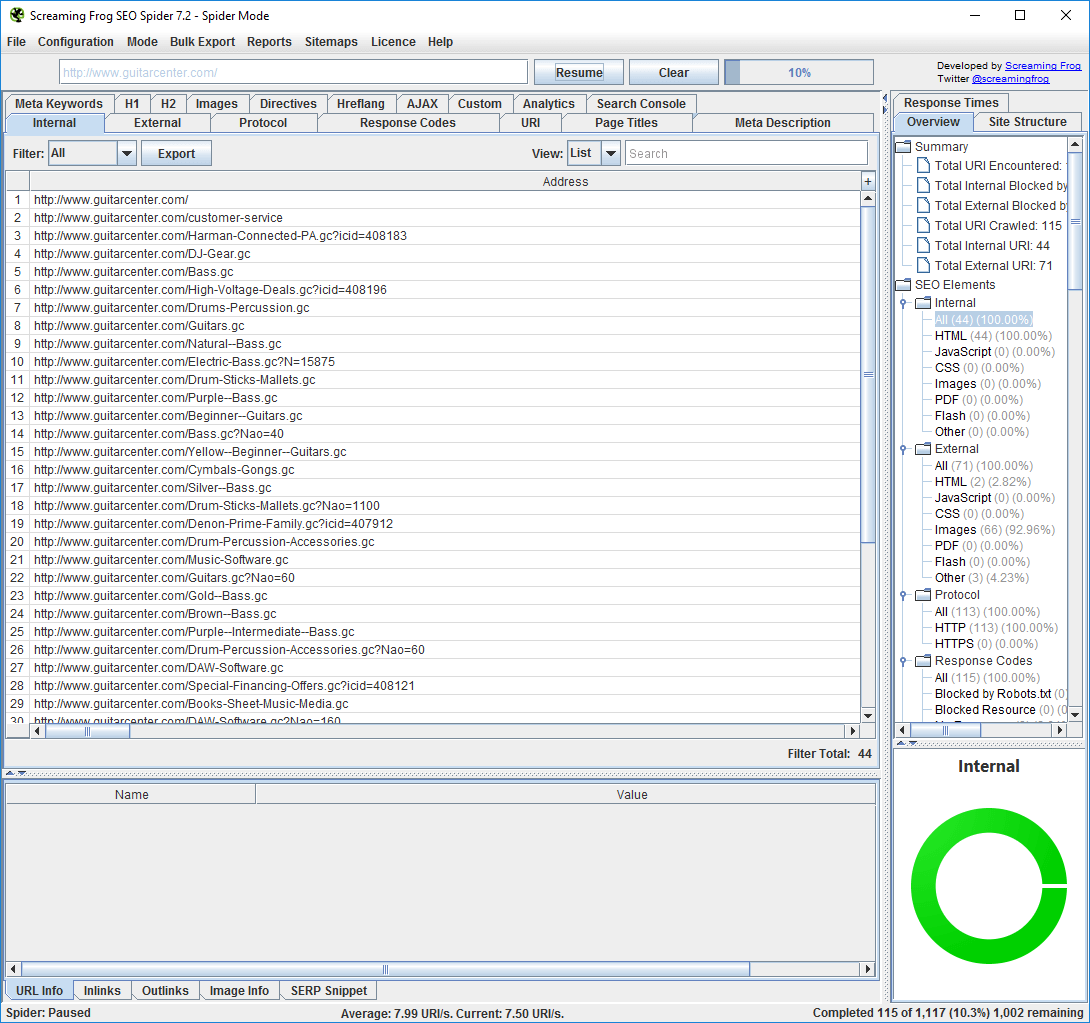Open the Meta Description tab
1090x1023 pixels.
783,123
